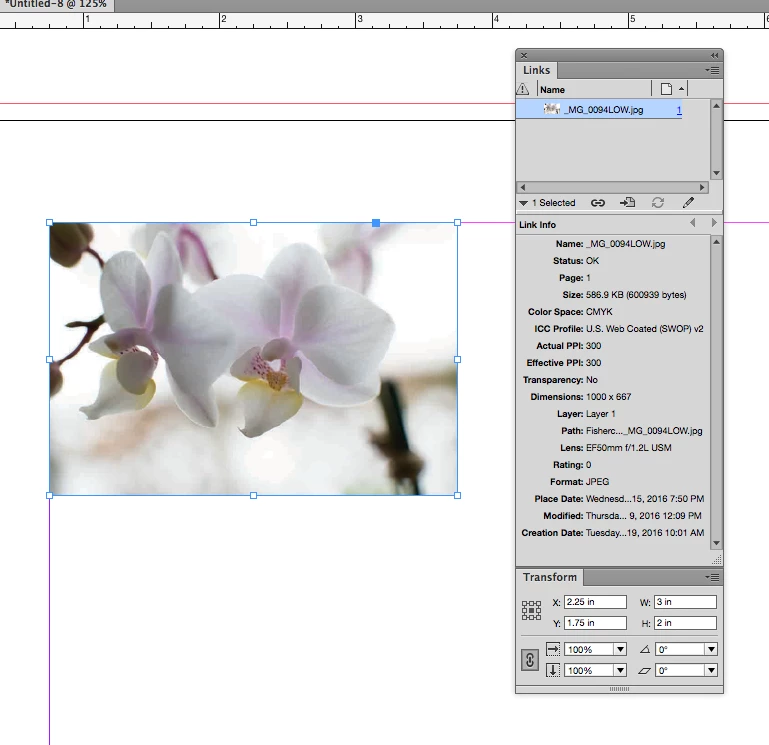Click the Scale Y Percentage icon
The image size is (769, 745).
(553, 670)
